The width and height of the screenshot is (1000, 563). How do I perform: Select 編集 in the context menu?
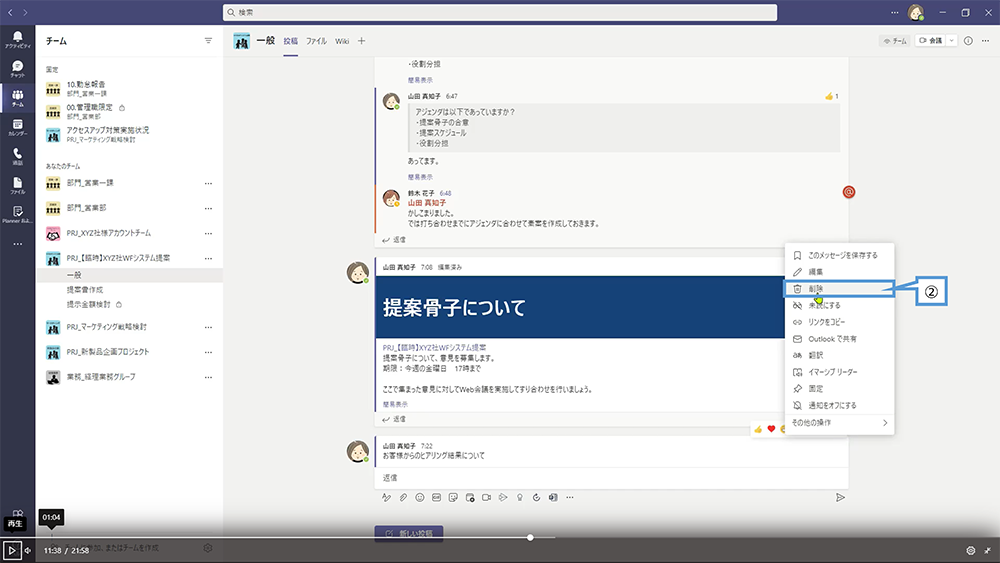coord(839,272)
